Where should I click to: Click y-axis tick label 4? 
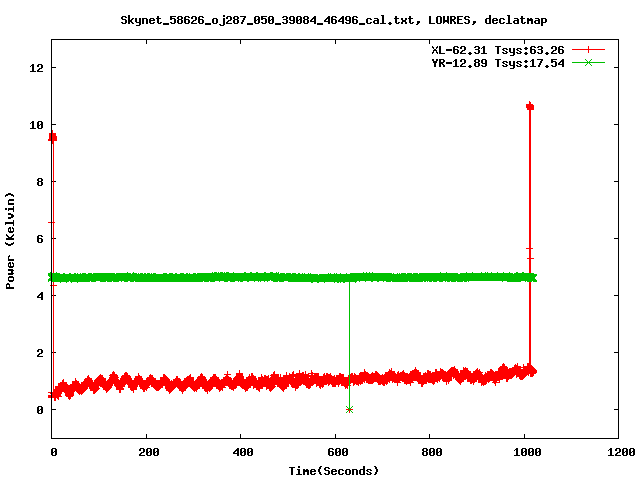pos(40,296)
